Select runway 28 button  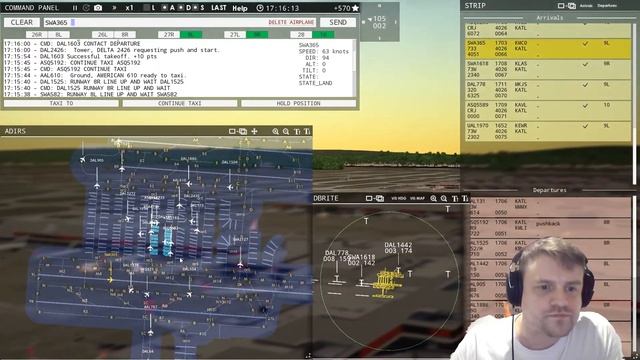[x=301, y=35]
